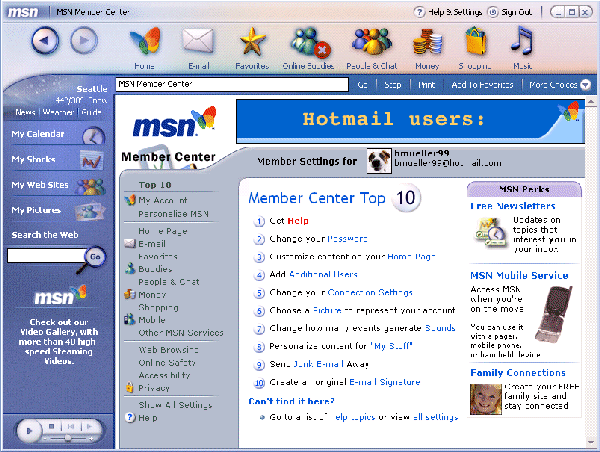Click the Help & Settings question icon
Screen dimensions: 600x452
pyautogui.click(x=419, y=12)
